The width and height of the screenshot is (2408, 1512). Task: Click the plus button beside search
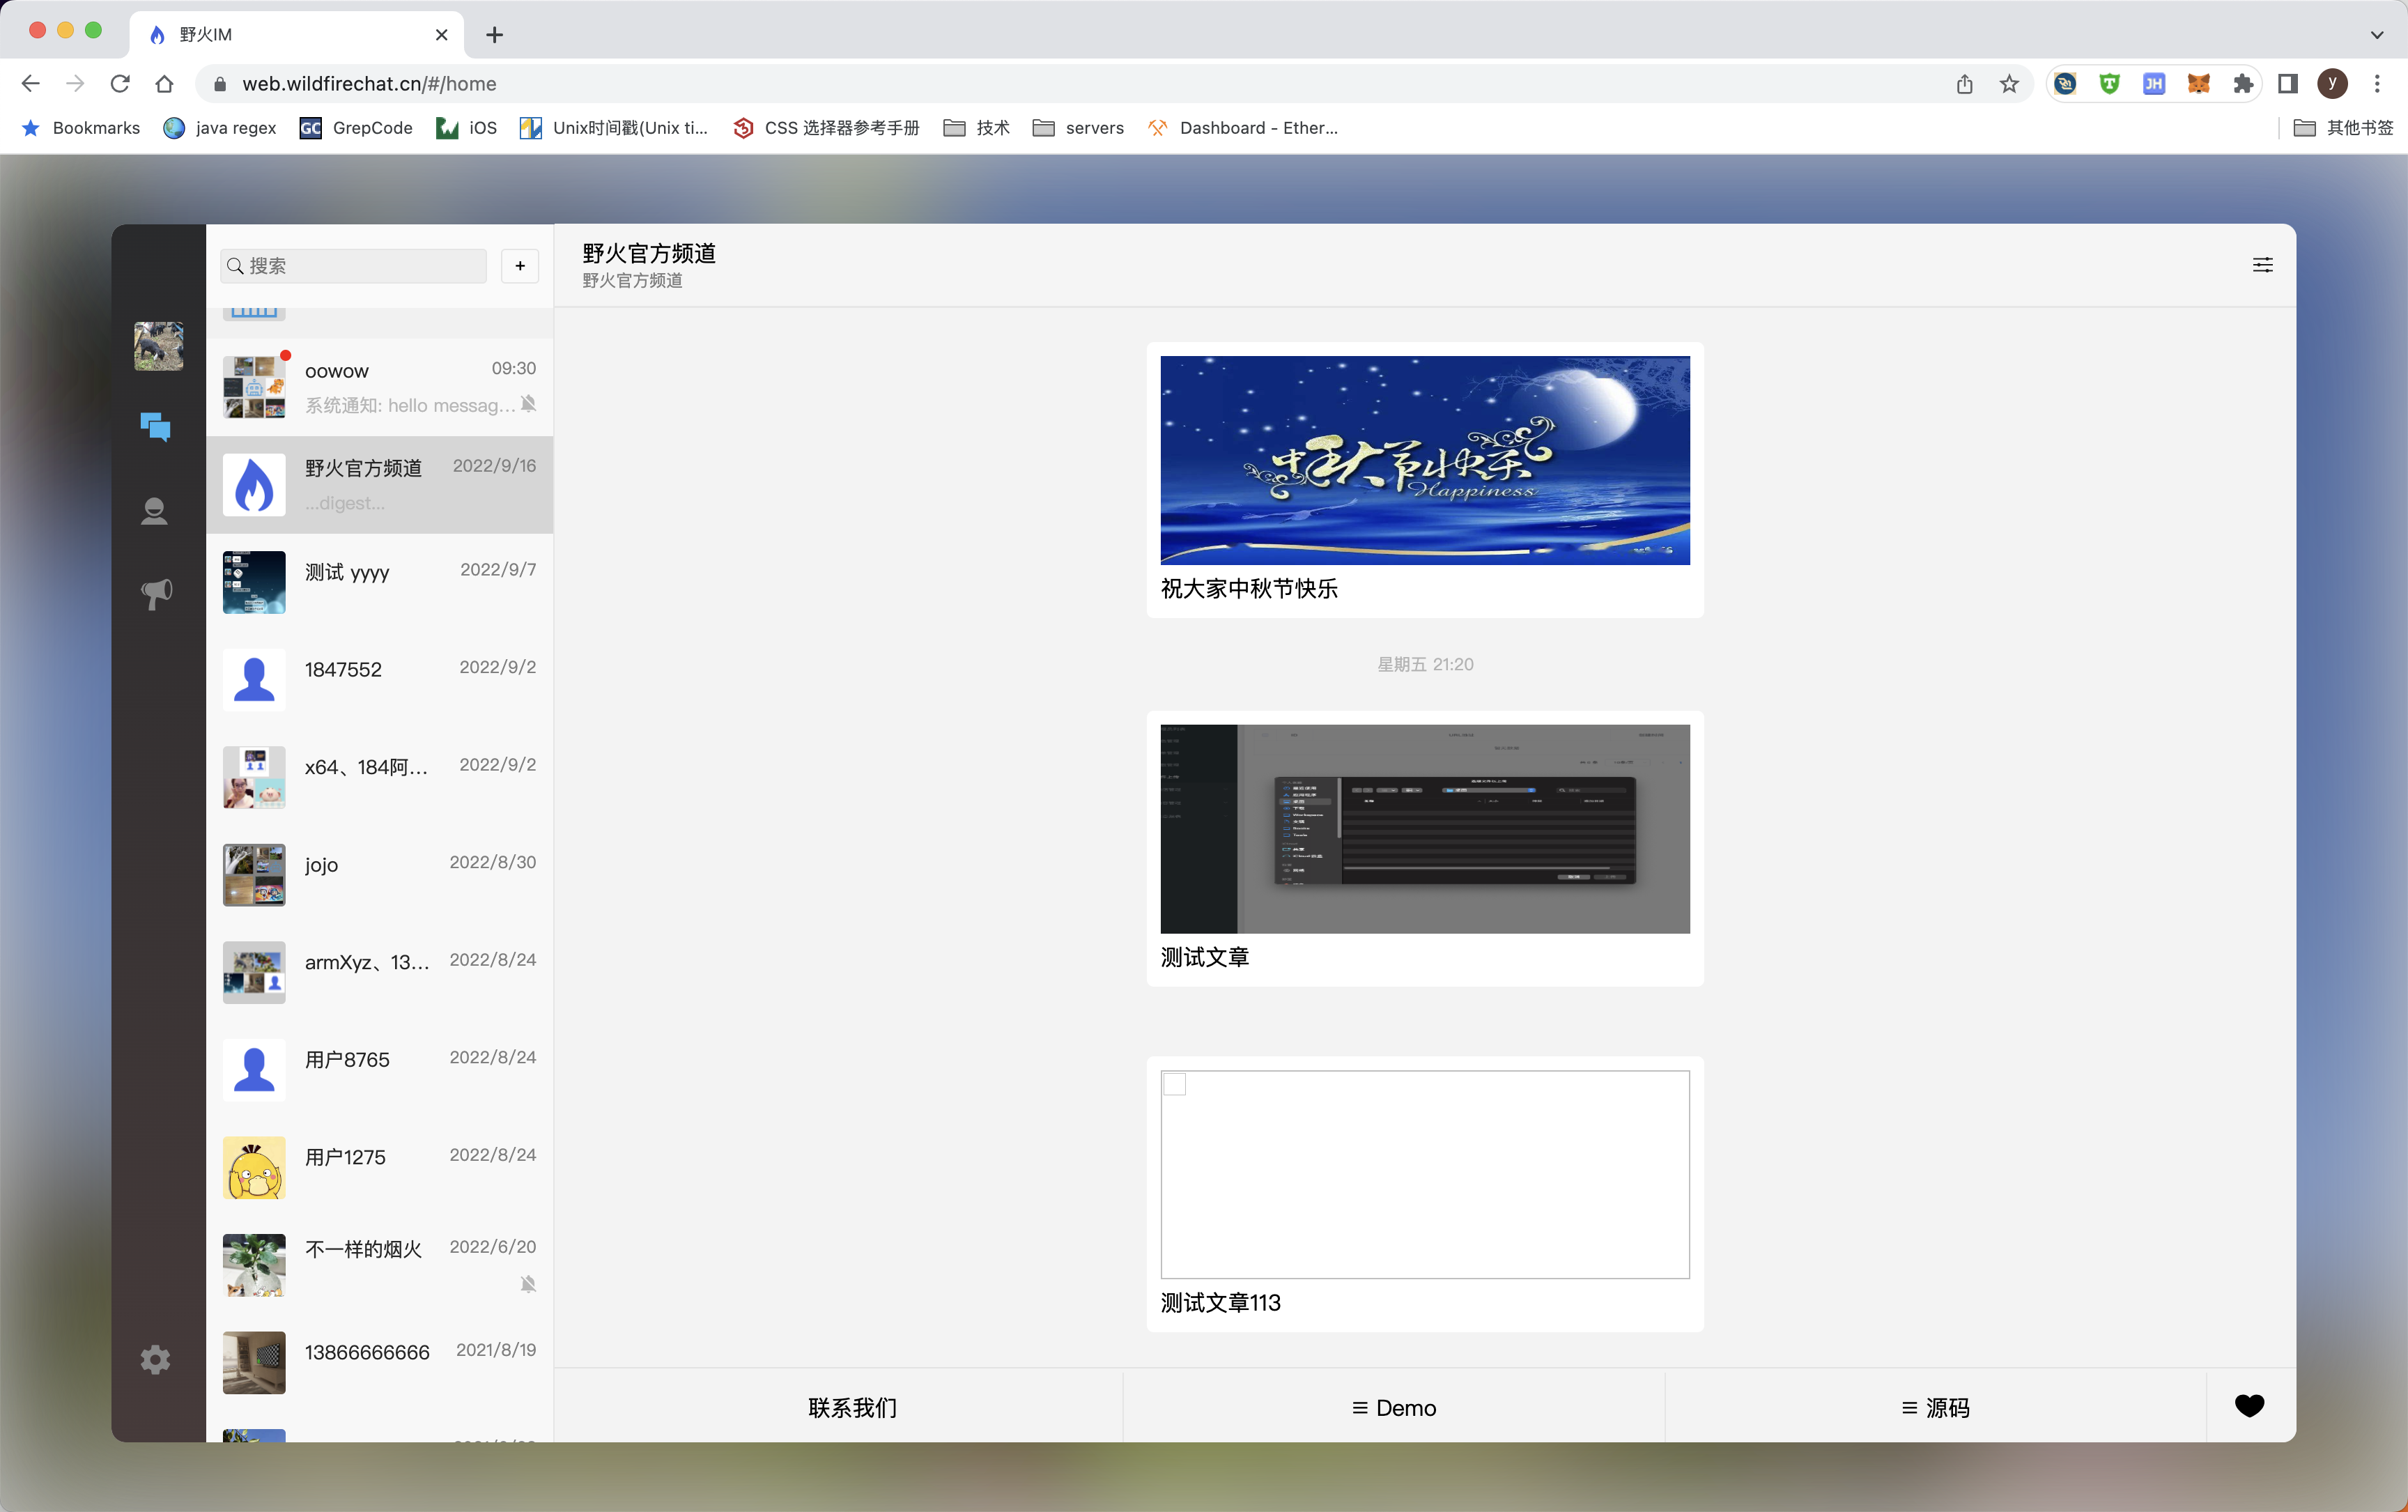(x=520, y=266)
